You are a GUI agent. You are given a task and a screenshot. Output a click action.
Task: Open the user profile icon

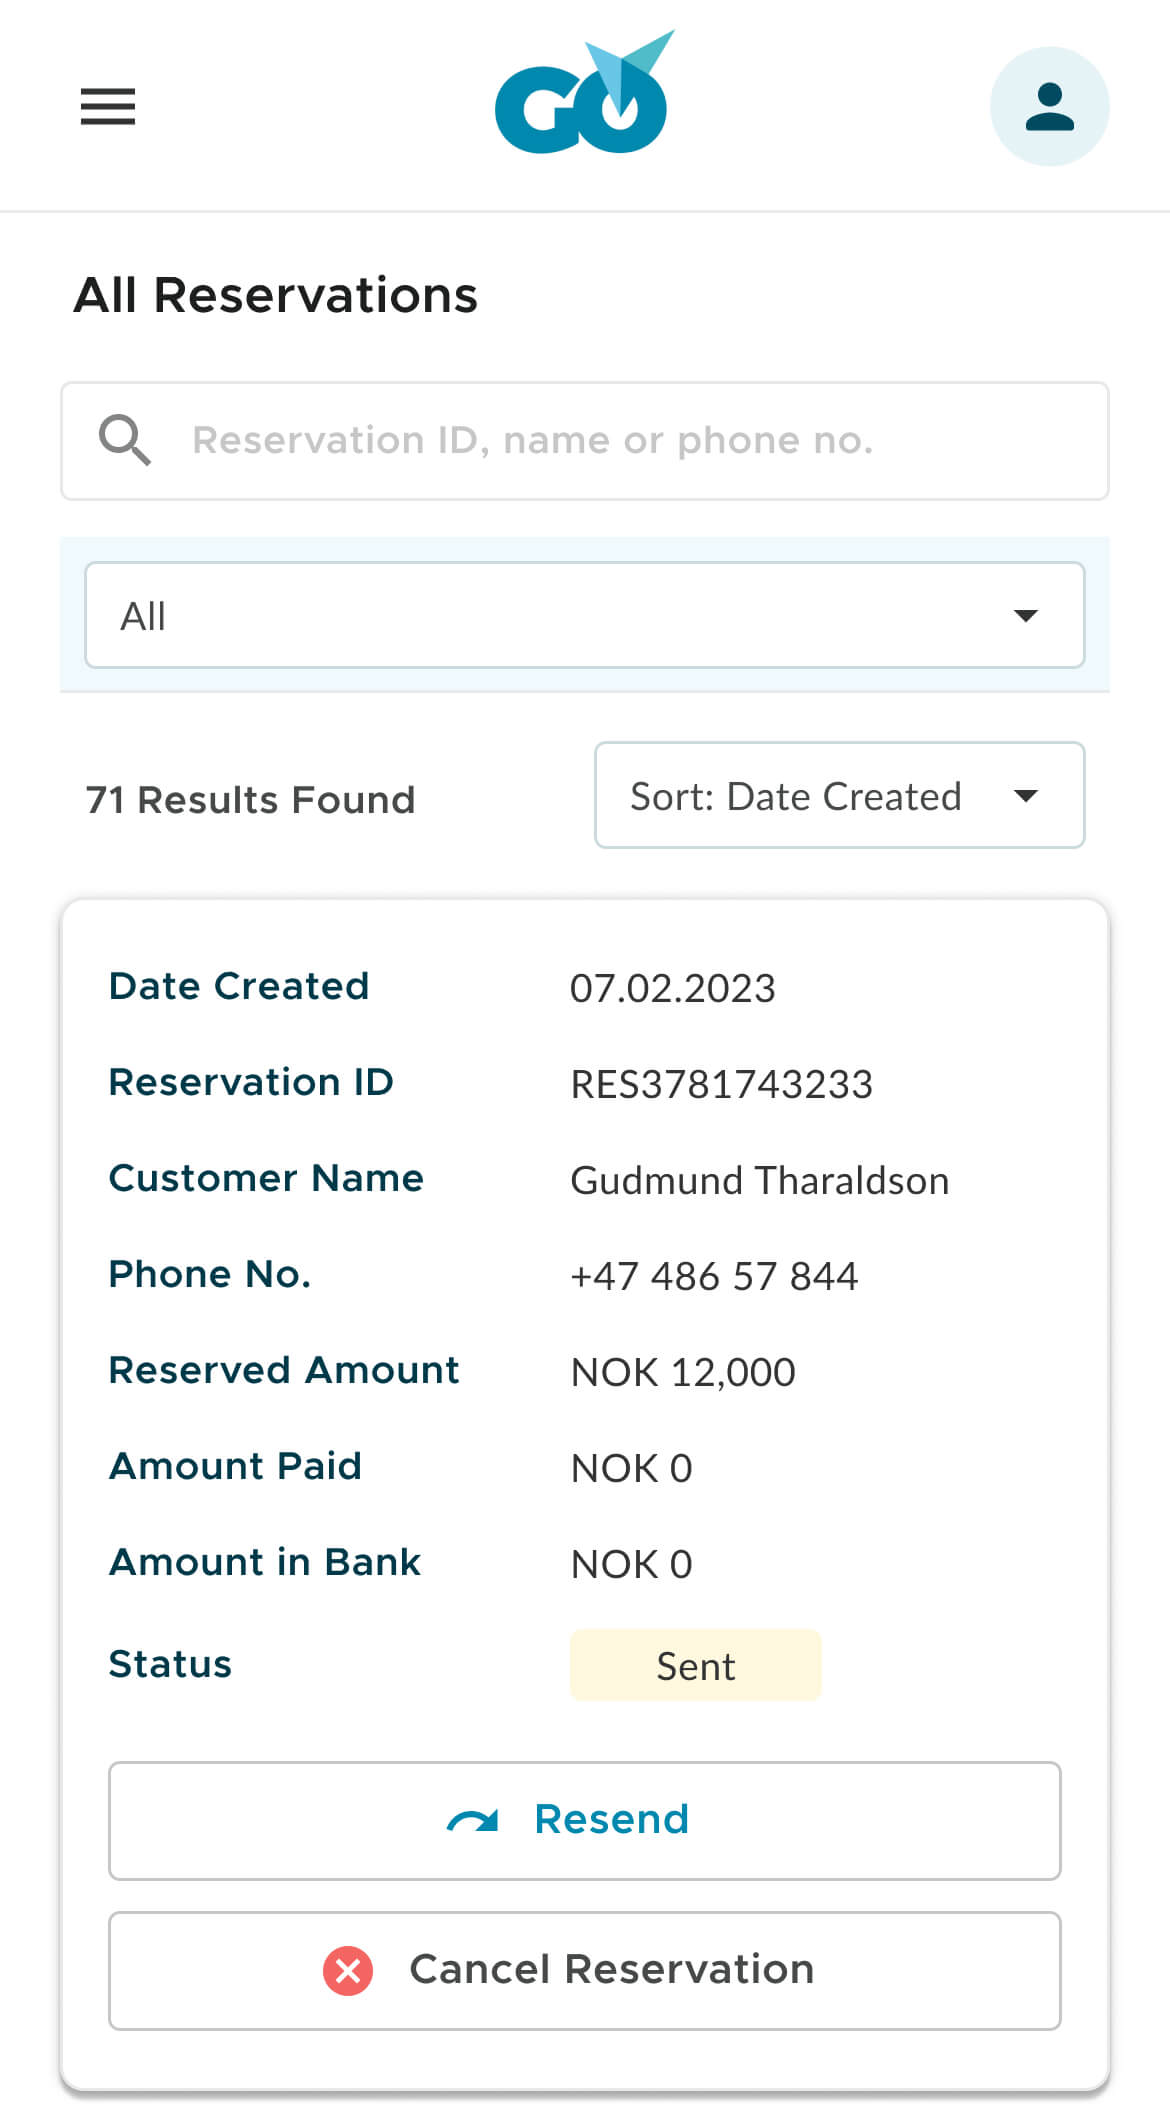(x=1049, y=107)
